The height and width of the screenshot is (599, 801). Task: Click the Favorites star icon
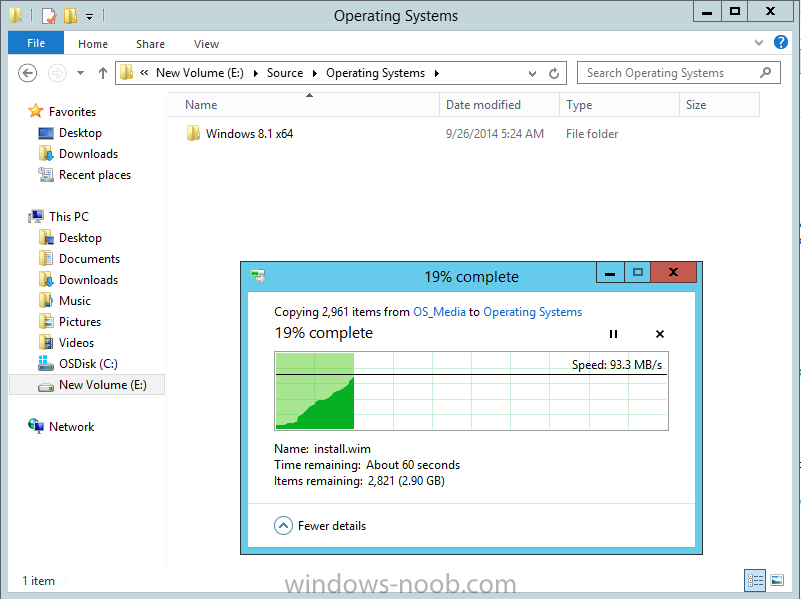[x=36, y=111]
